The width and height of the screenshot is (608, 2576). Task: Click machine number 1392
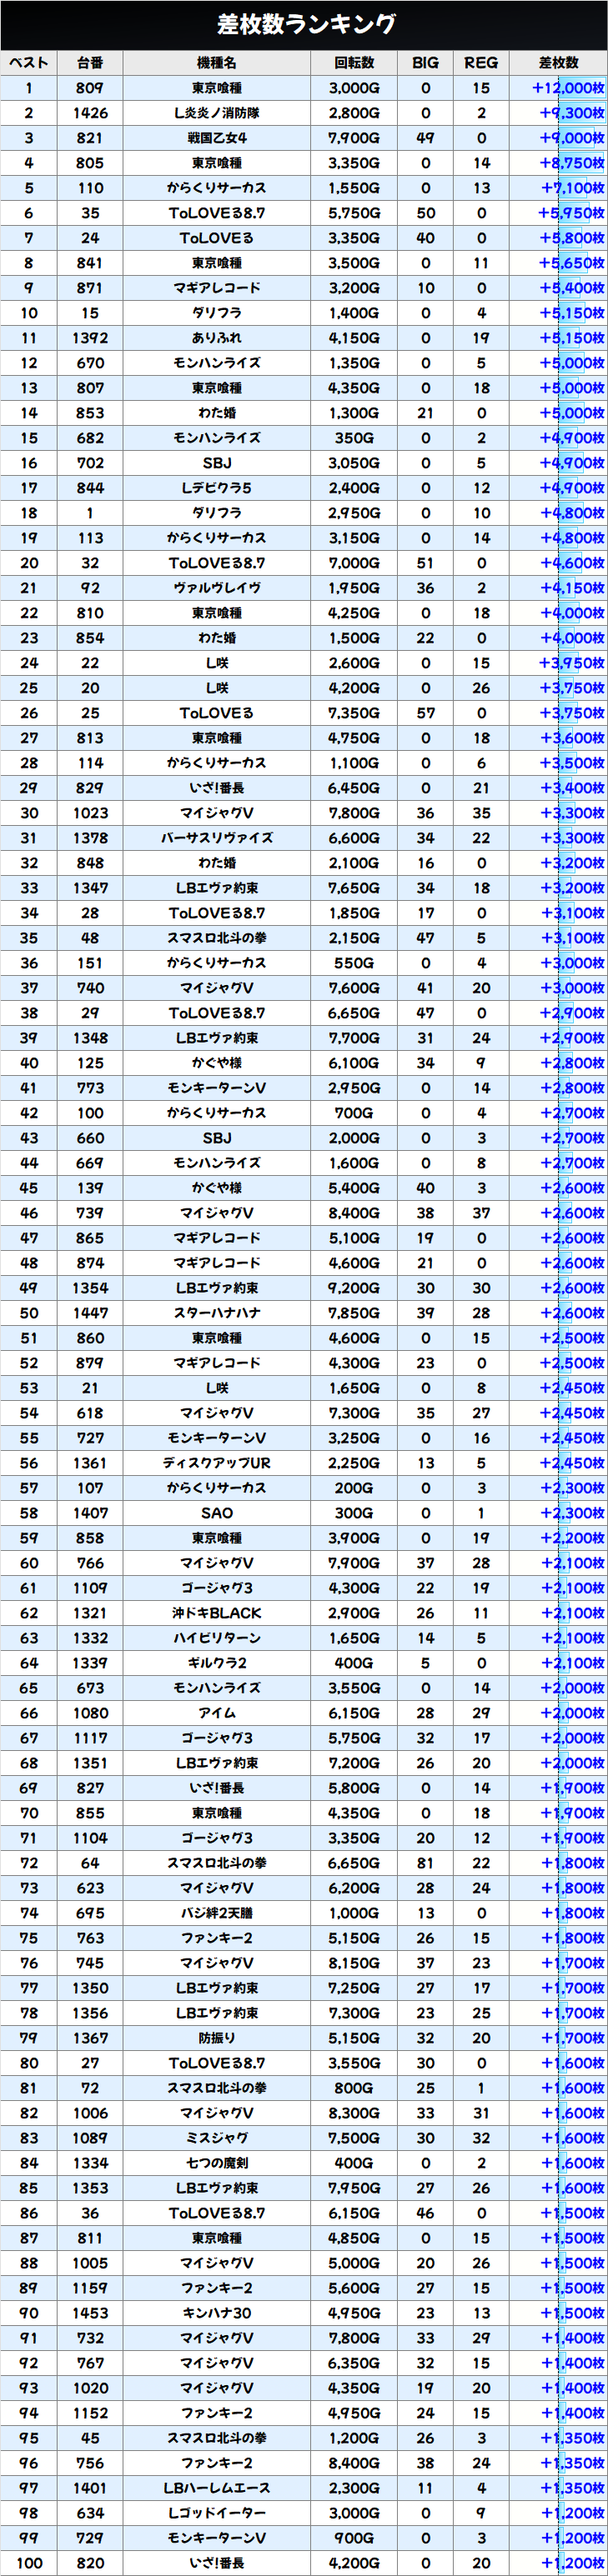click(90, 338)
